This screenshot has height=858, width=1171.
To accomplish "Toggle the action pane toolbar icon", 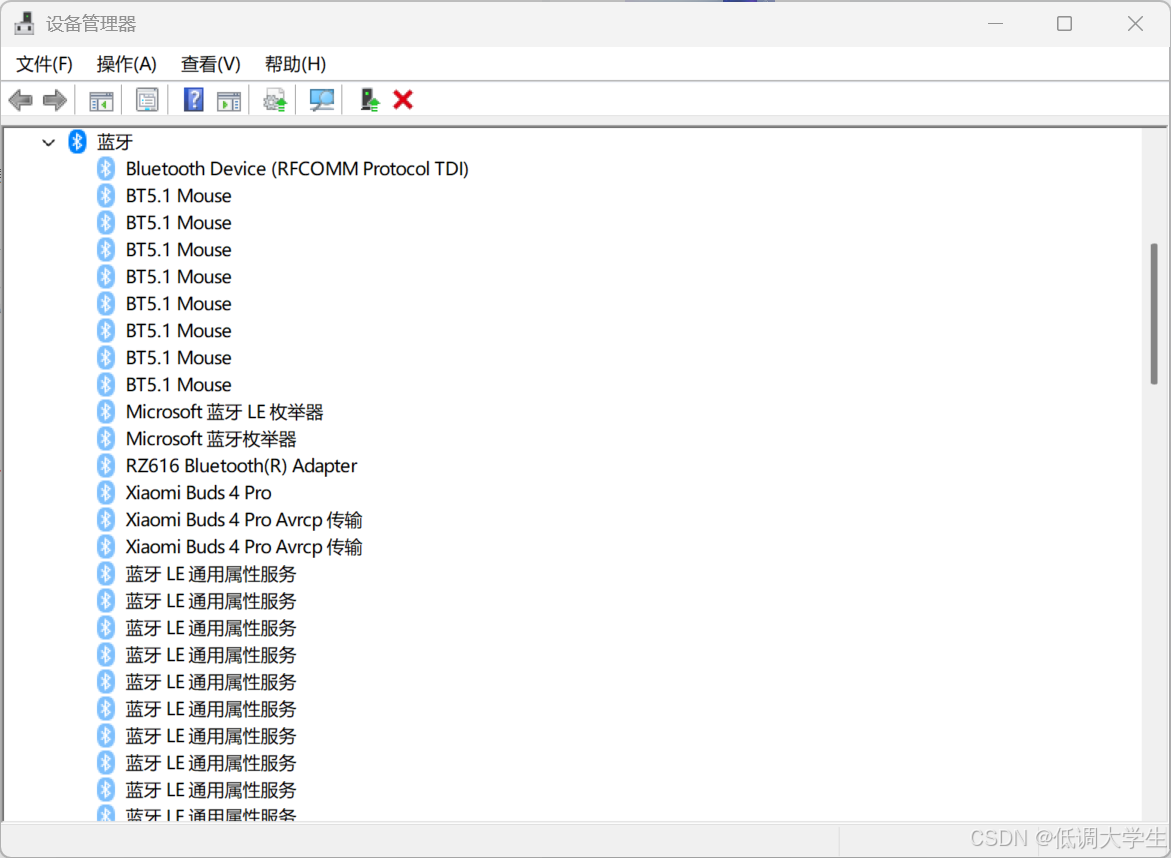I will point(229,100).
